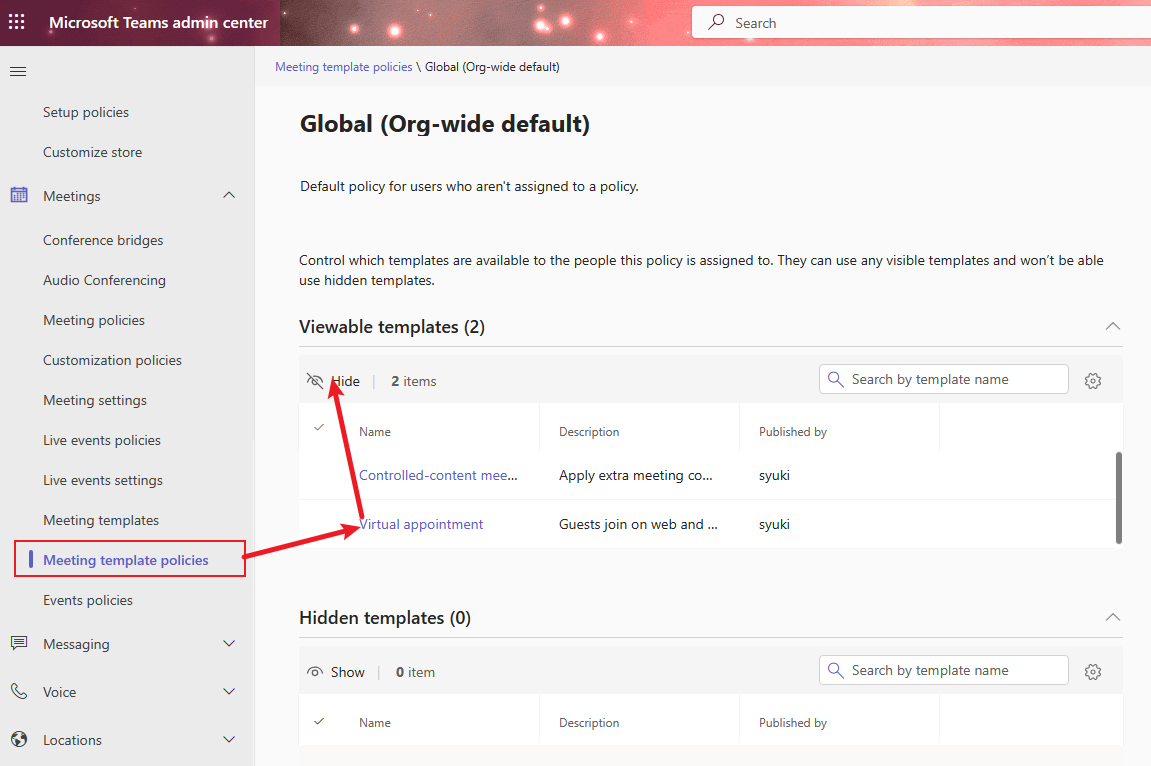The height and width of the screenshot is (766, 1151).
Task: Expand the Voice section chevron
Action: coord(229,691)
